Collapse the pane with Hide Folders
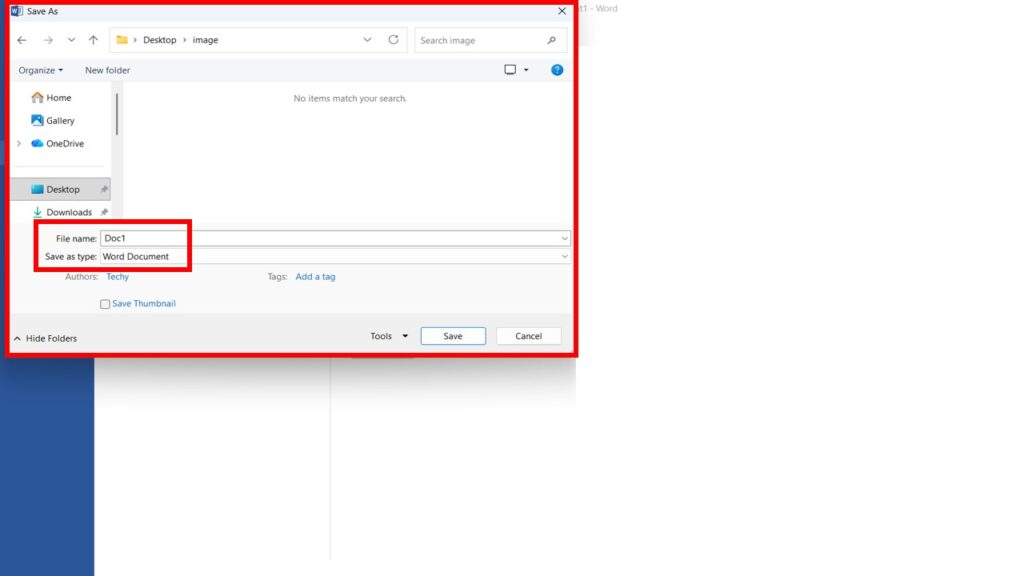 point(45,338)
